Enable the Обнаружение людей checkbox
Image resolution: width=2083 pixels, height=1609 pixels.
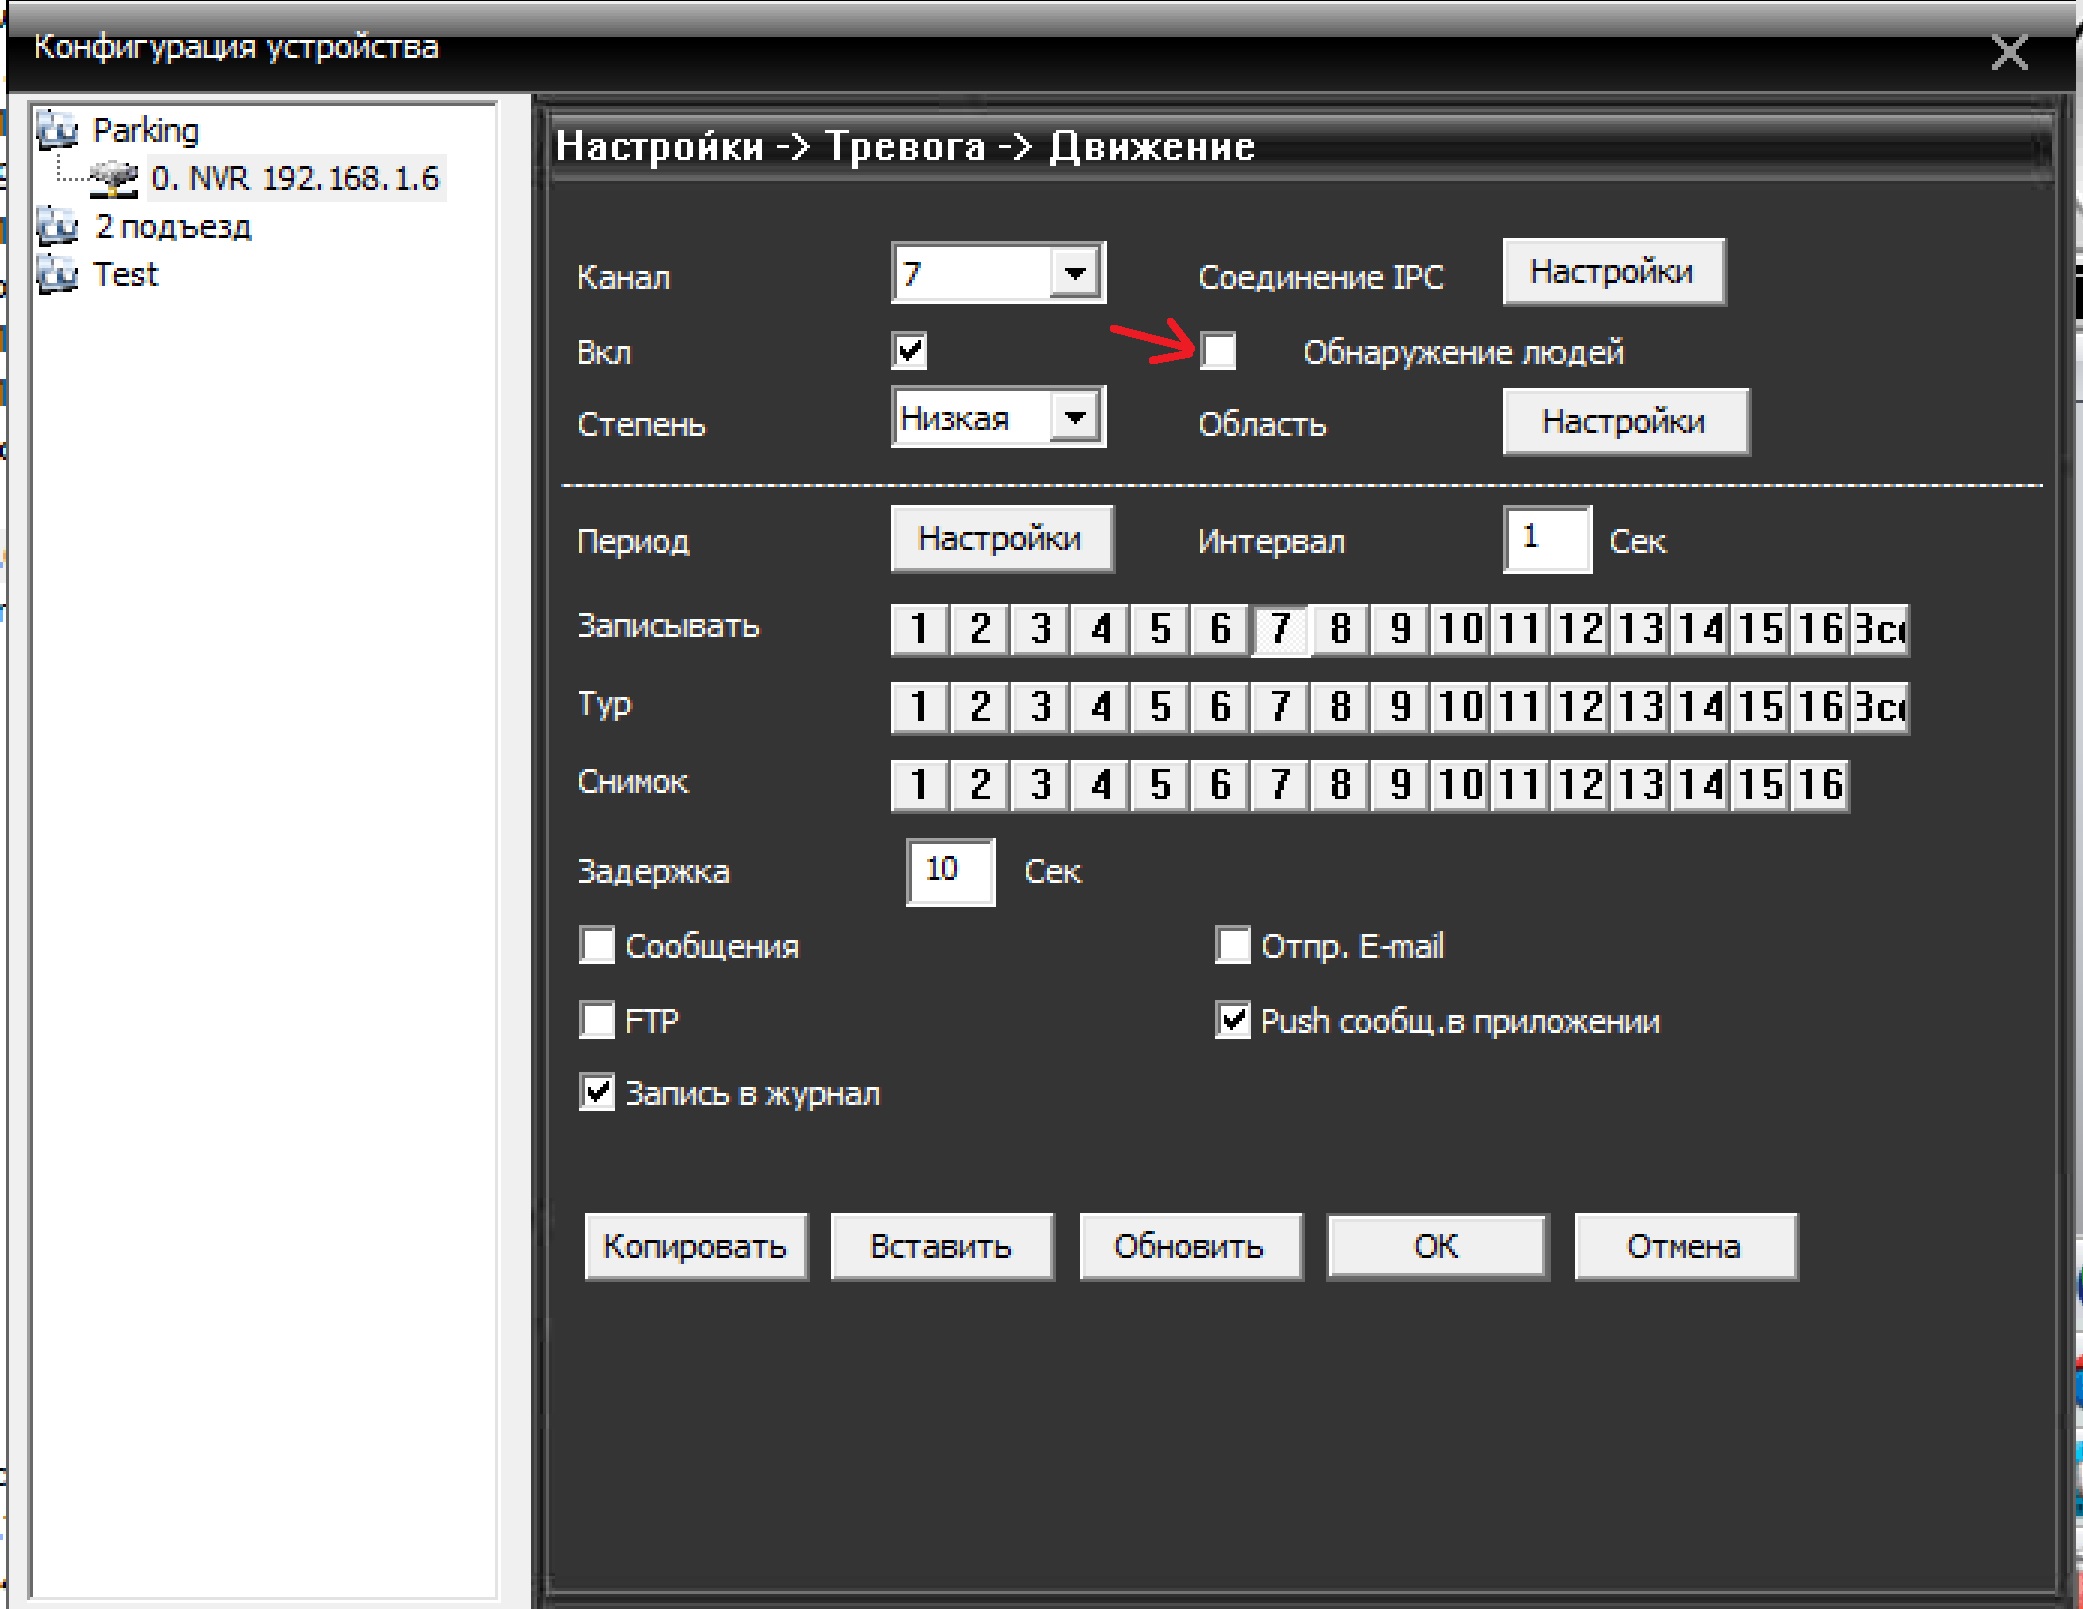[x=1218, y=351]
